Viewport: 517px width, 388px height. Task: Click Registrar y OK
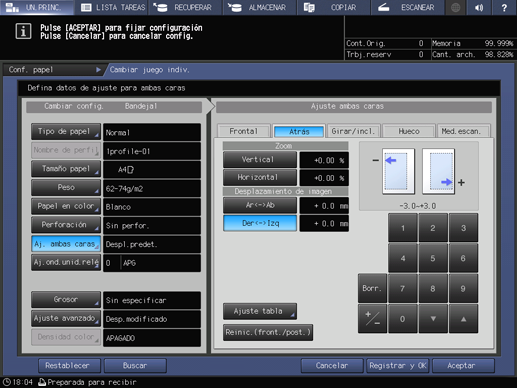click(x=398, y=366)
